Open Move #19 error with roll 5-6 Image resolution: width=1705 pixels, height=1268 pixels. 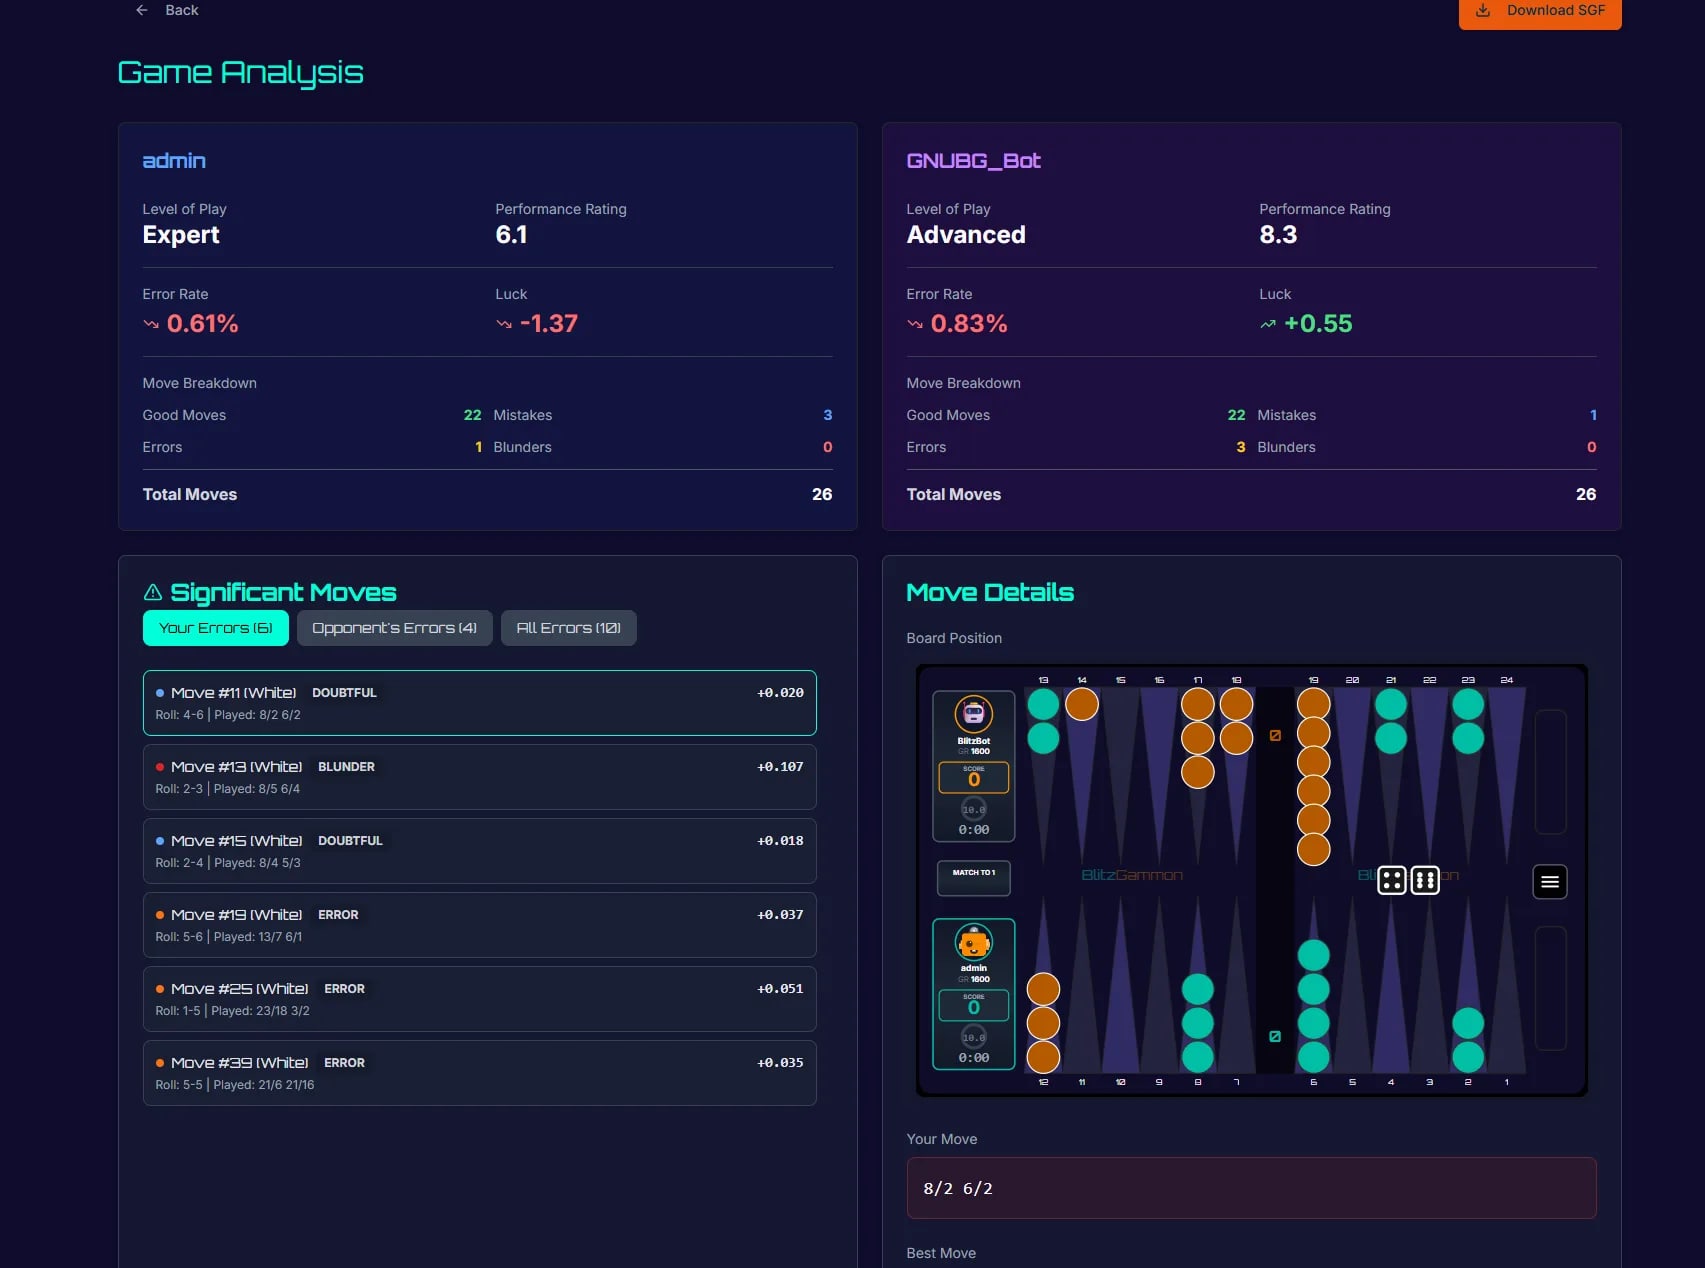pos(480,925)
